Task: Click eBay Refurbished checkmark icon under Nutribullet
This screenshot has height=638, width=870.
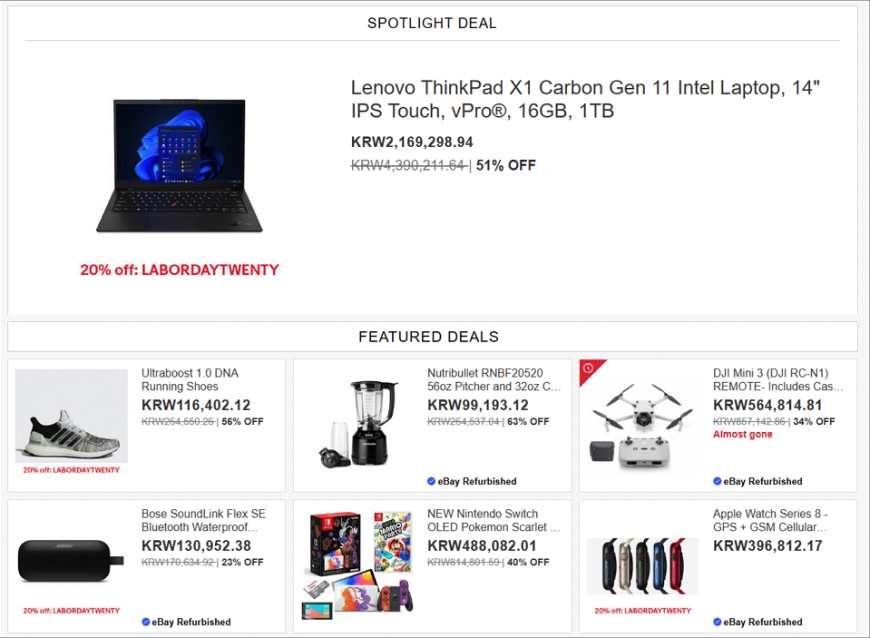Action: pos(431,481)
